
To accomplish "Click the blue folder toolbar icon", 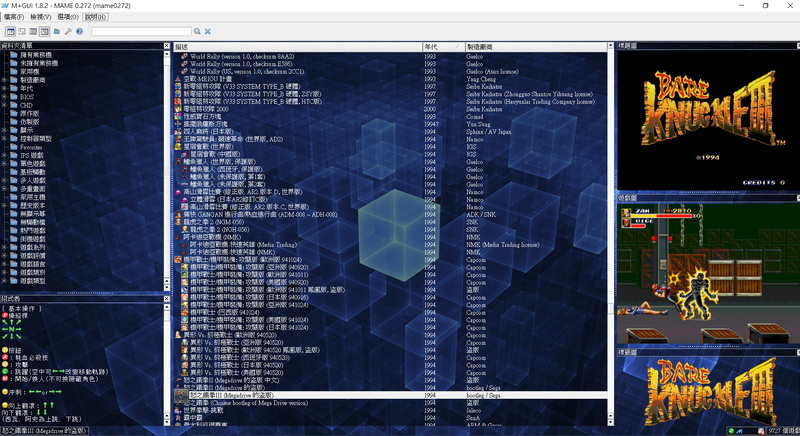I will pyautogui.click(x=57, y=32).
